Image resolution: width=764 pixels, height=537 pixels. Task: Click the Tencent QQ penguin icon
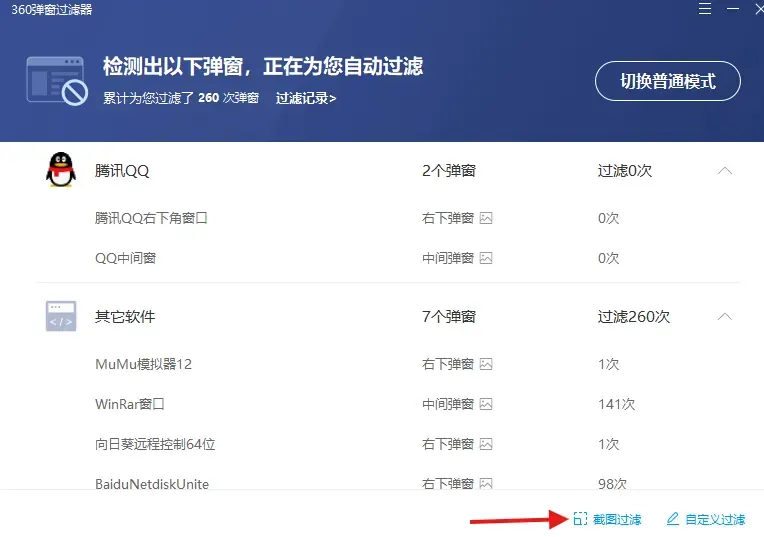61,170
